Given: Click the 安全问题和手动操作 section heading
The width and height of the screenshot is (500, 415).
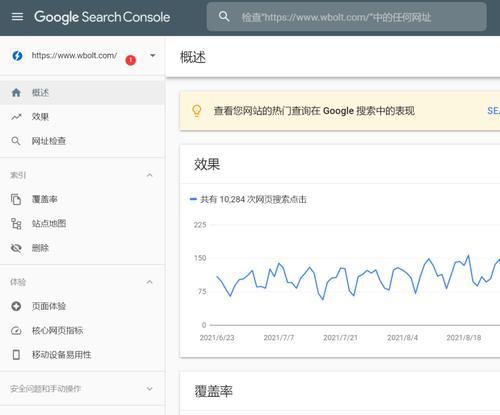Looking at the screenshot, I should coord(45,389).
